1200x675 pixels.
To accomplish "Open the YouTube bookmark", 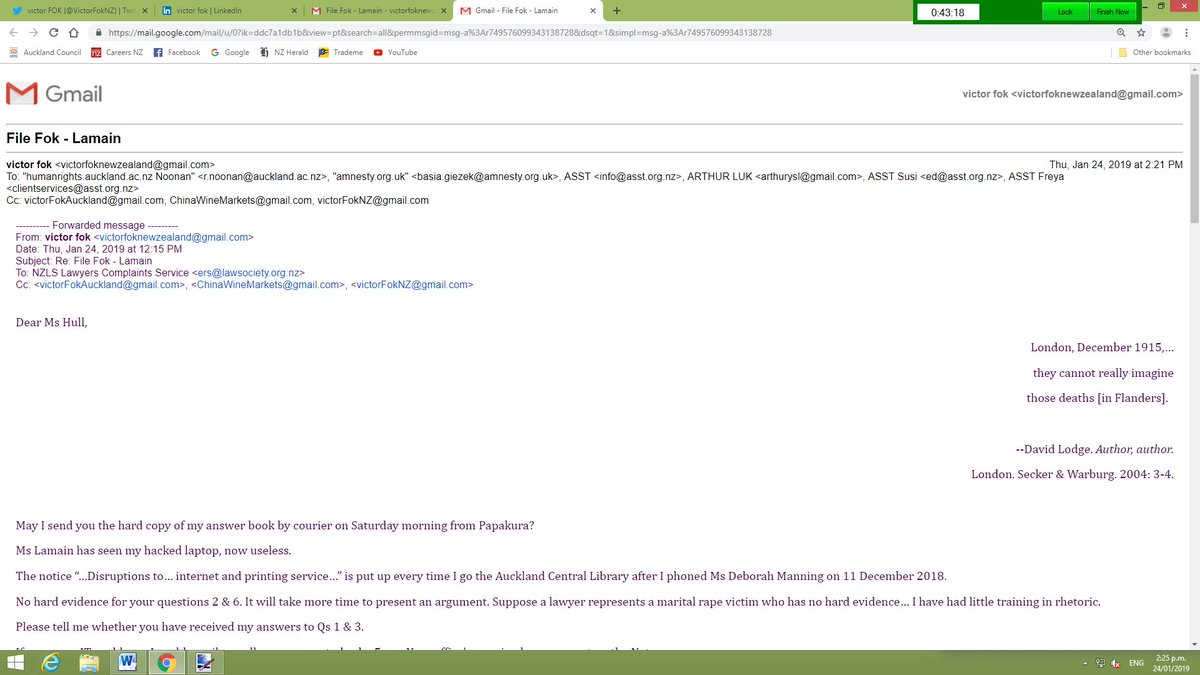I will [395, 52].
